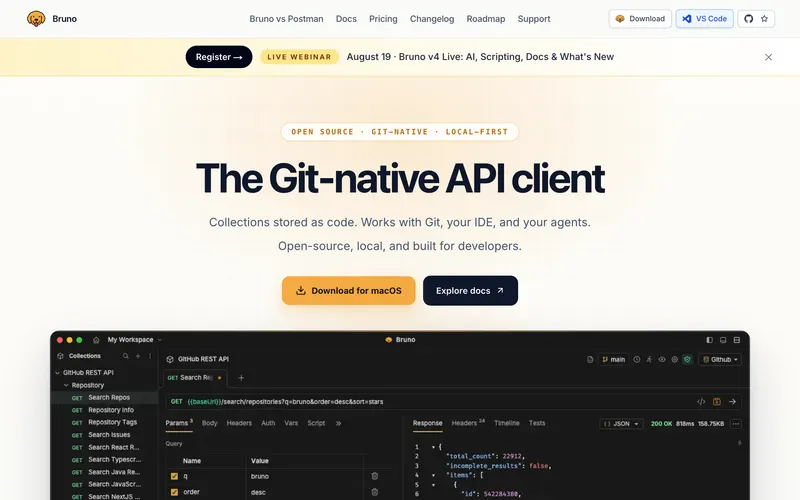The image size is (800, 500).
Task: Click the value cell containing bruno
Action: [305, 476]
